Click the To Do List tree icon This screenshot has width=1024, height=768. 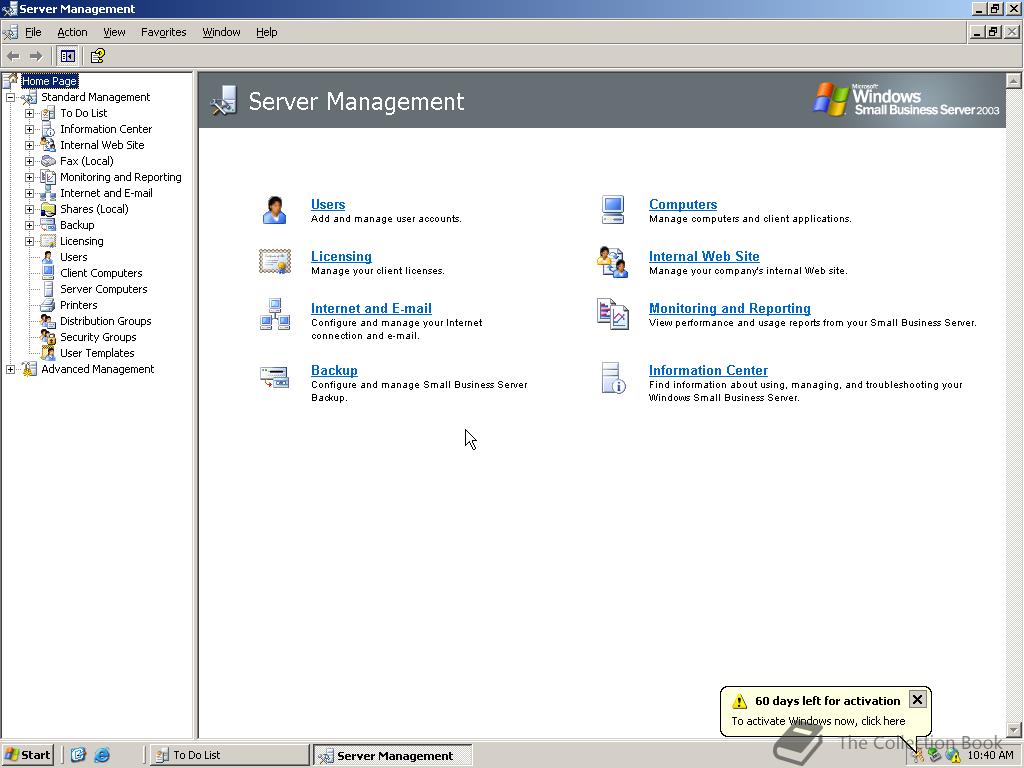pyautogui.click(x=48, y=114)
